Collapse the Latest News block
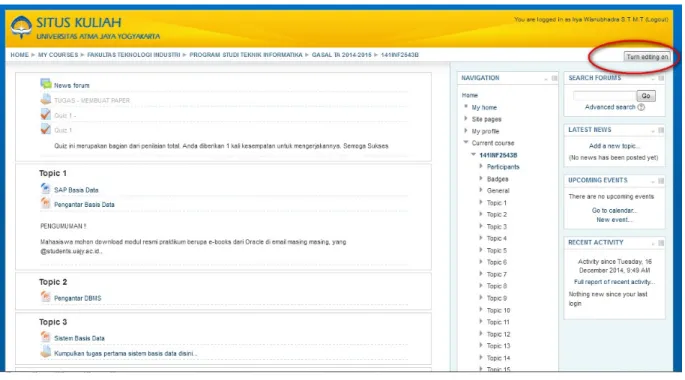This screenshot has width=685, height=380. pos(653,131)
